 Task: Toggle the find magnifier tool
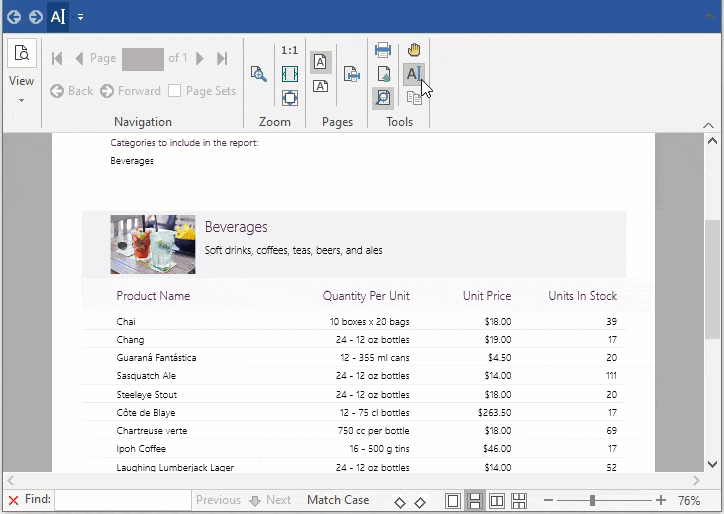383,97
